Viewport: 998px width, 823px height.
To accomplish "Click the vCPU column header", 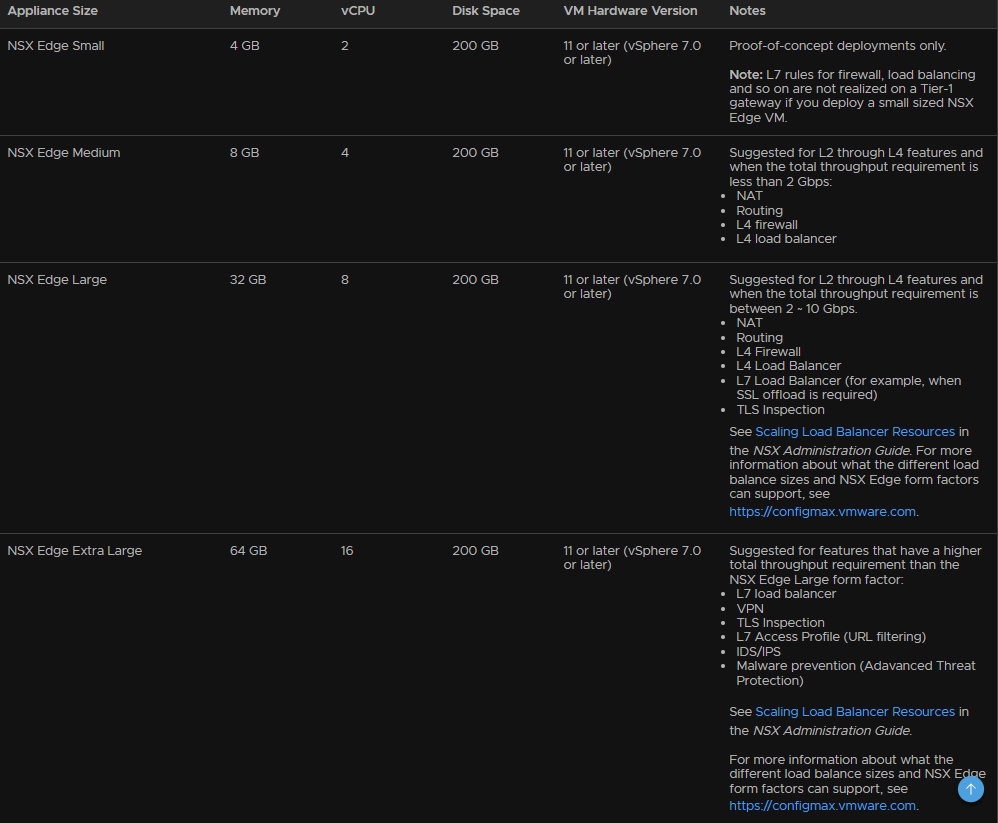I will pyautogui.click(x=358, y=11).
